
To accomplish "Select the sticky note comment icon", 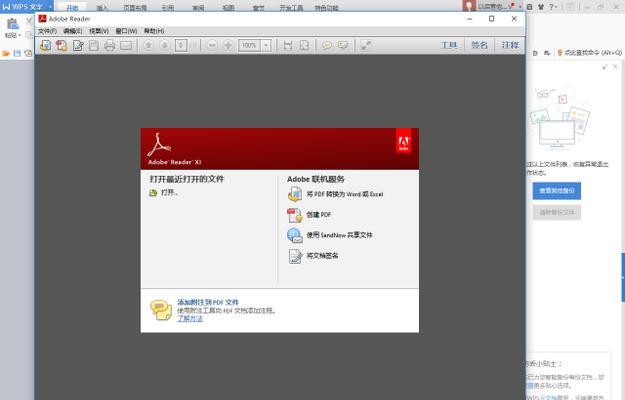I will coord(327,45).
